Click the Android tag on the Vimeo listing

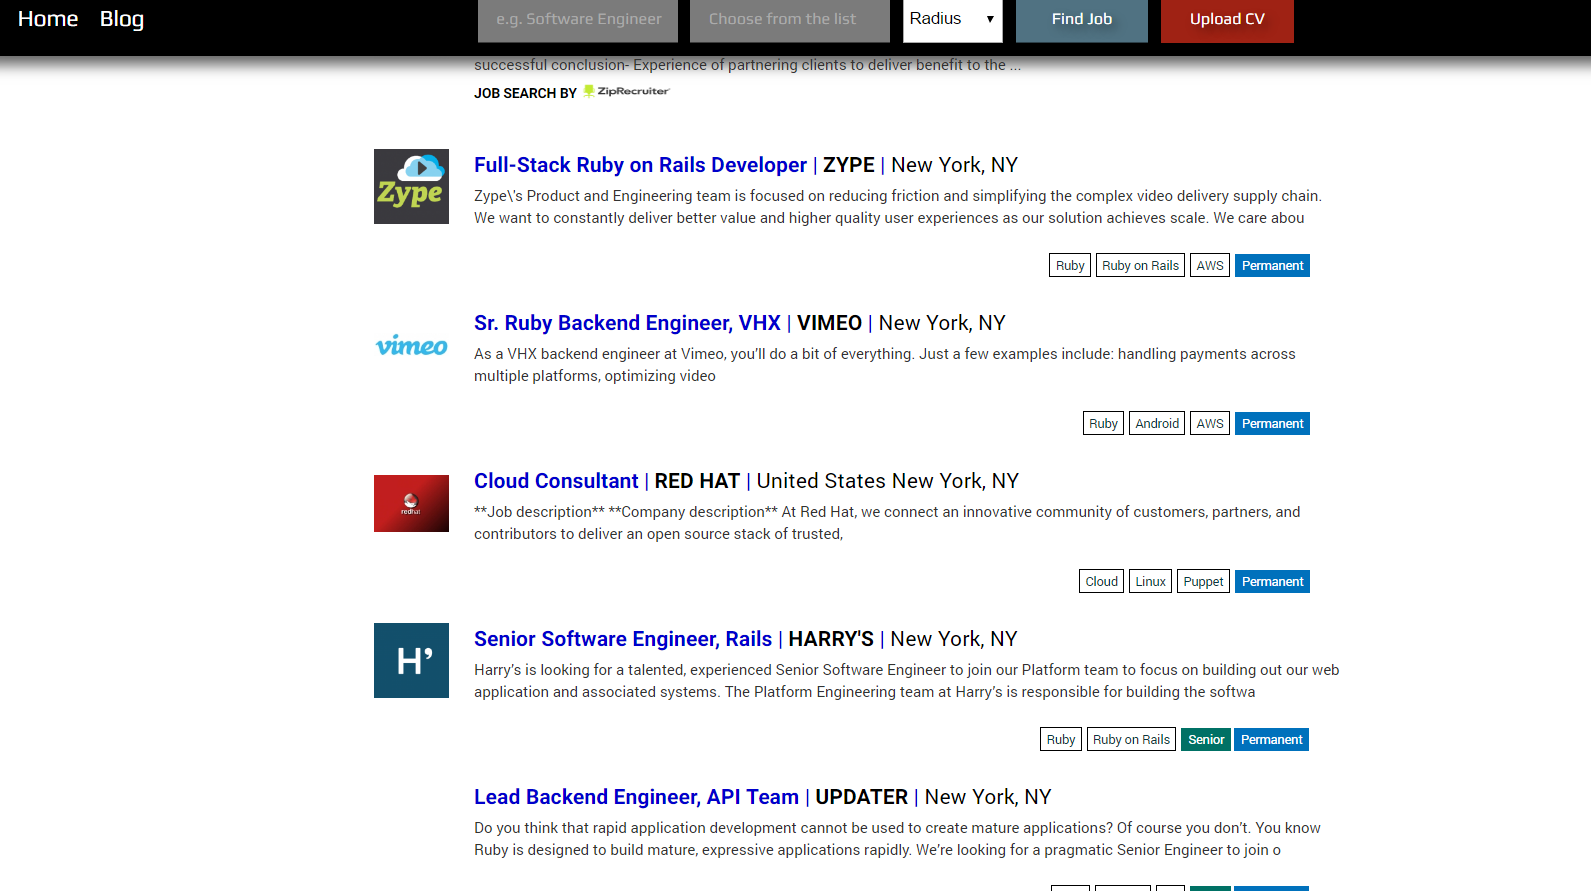pos(1157,423)
